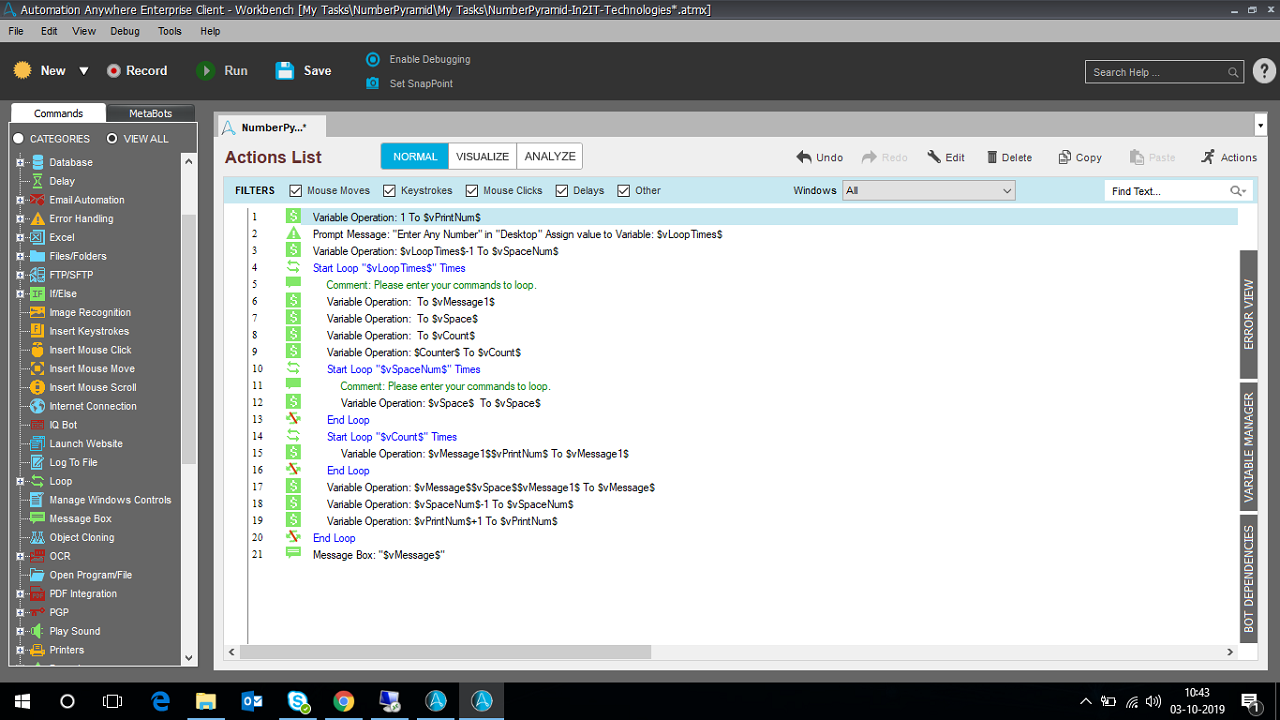This screenshot has height=720, width=1280.
Task: Open the Debug menu
Action: pos(125,31)
